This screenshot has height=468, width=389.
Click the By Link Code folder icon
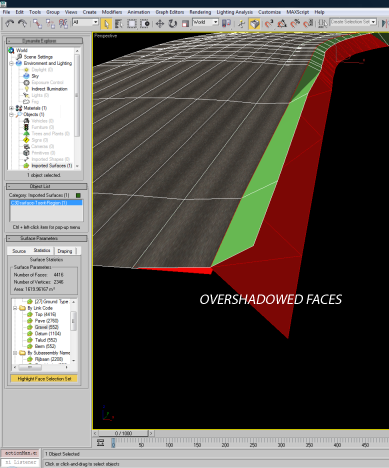[22, 308]
